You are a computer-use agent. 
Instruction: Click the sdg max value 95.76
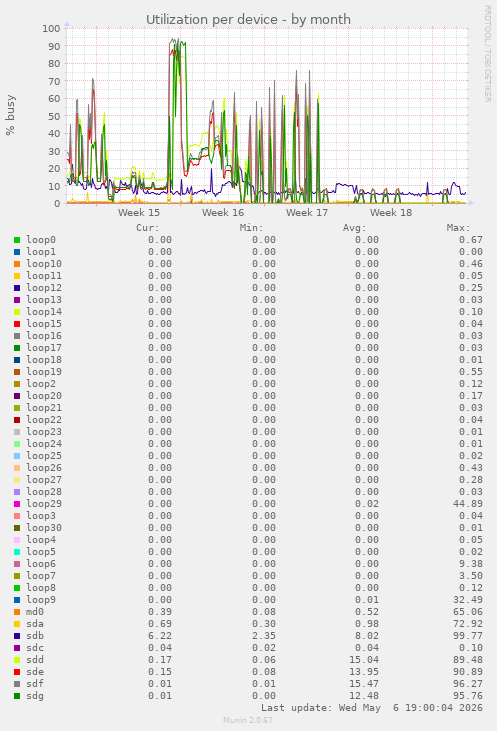(468, 696)
